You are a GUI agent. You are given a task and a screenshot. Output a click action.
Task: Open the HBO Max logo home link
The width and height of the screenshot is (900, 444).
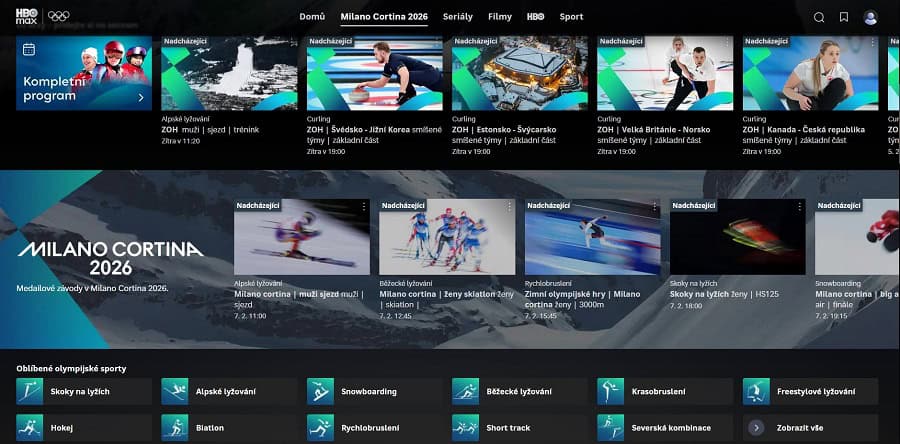[26, 16]
